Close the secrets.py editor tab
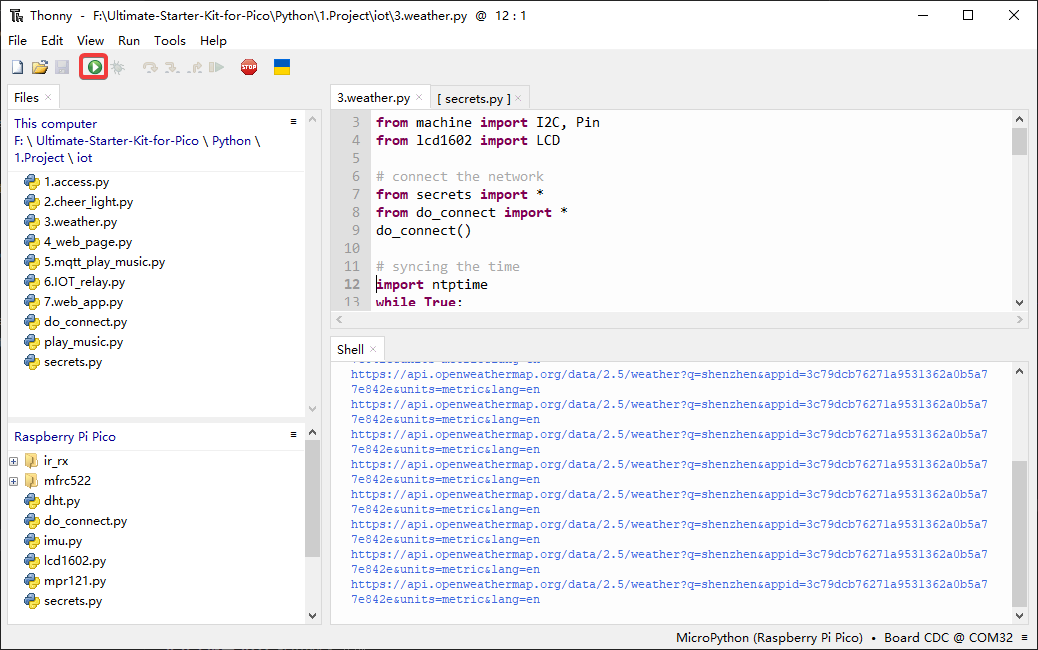The image size is (1038, 650). (x=518, y=98)
